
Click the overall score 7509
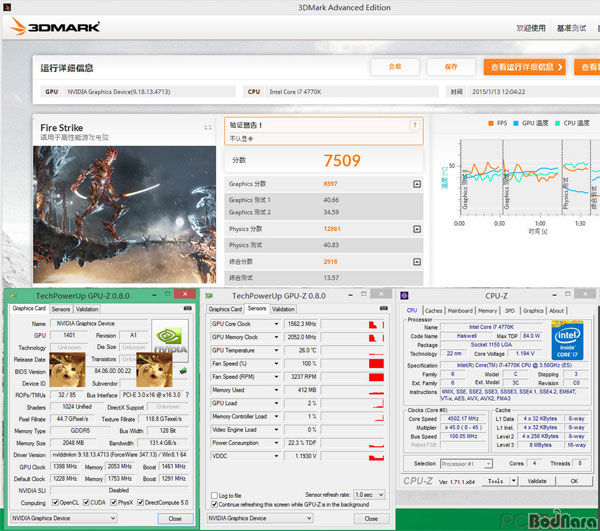pyautogui.click(x=342, y=160)
